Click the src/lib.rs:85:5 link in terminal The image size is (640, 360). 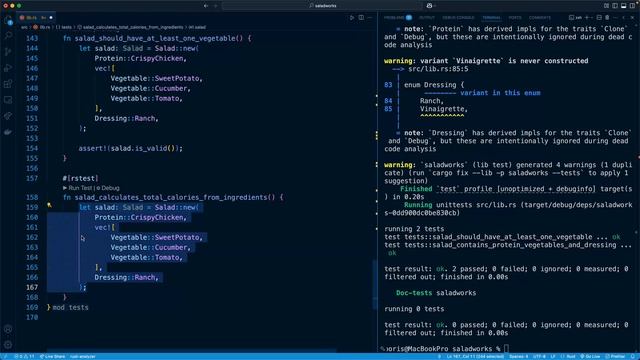click(438, 69)
